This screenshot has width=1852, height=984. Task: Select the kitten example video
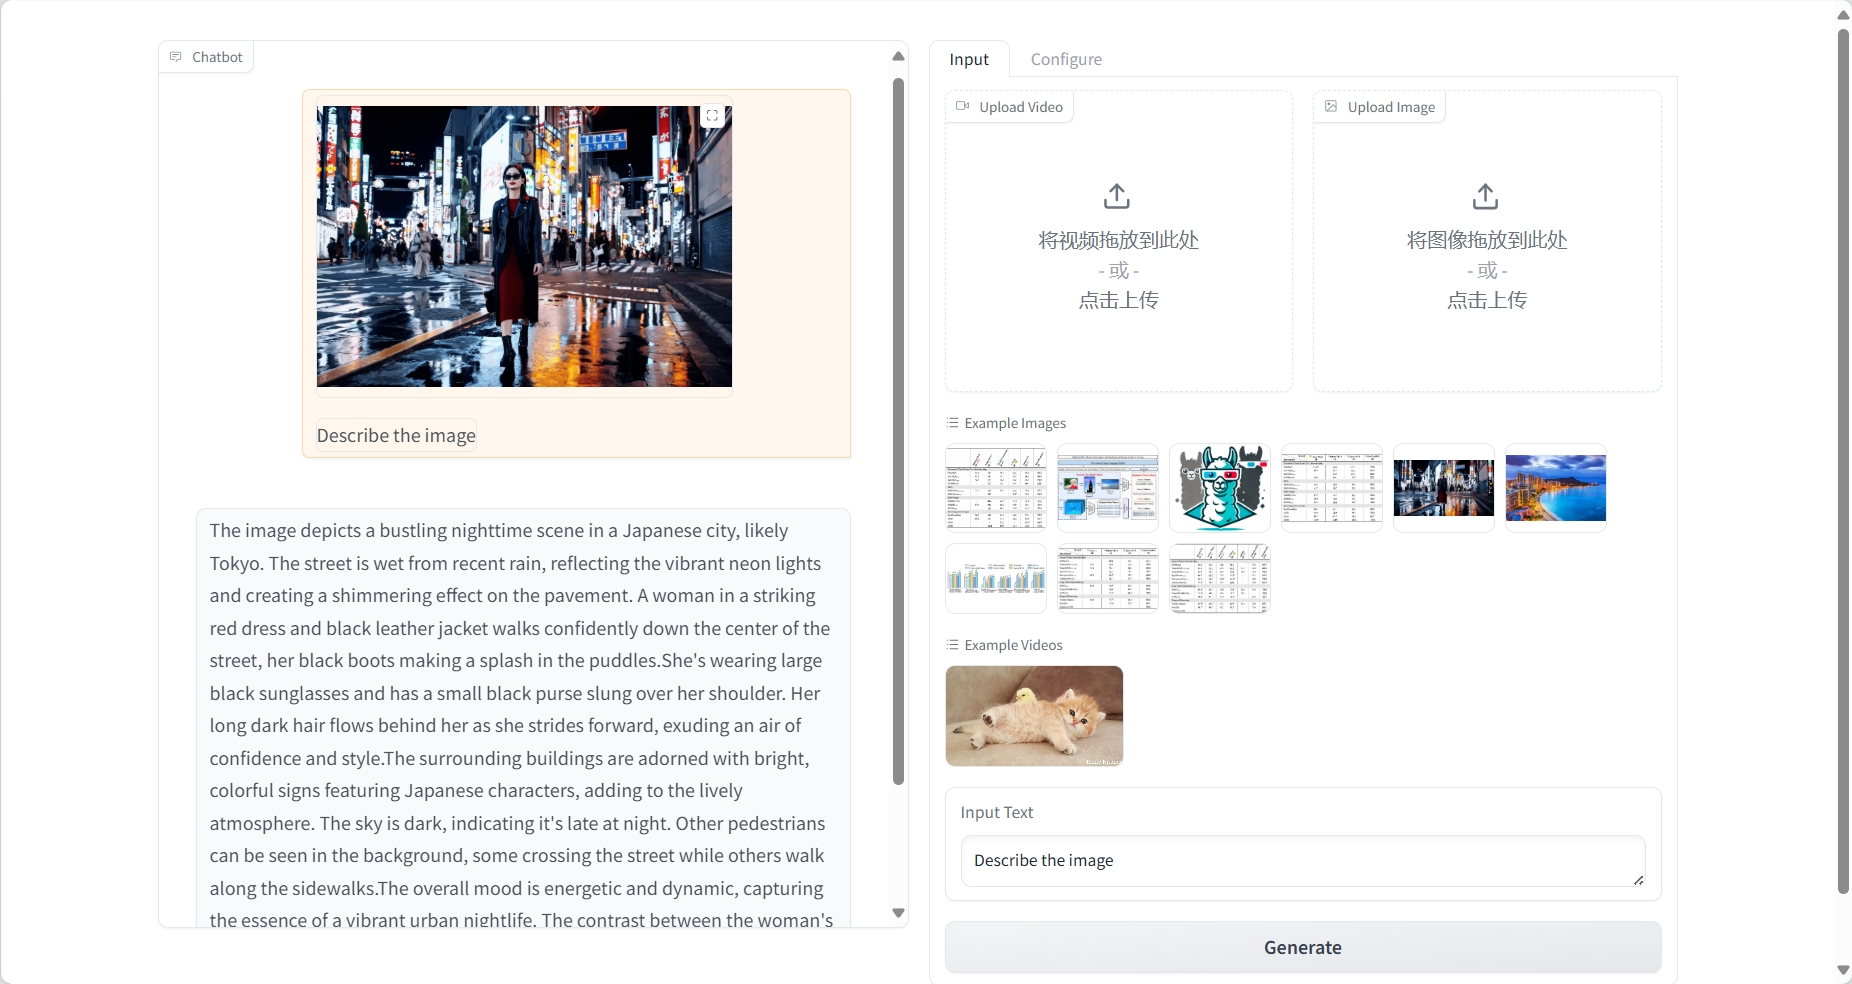pyautogui.click(x=1034, y=716)
